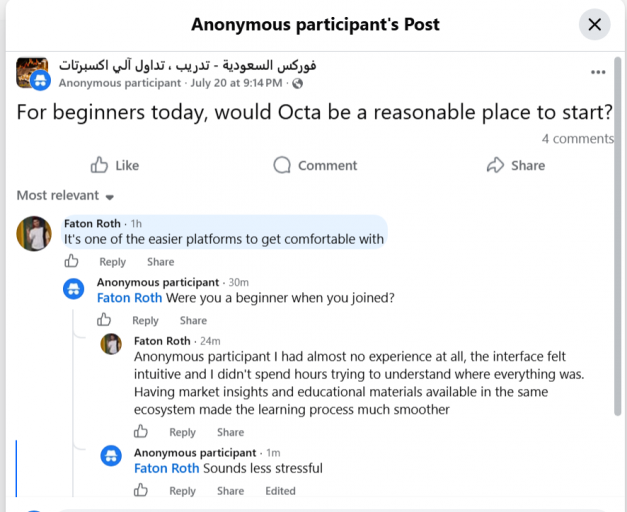Share the 'Were you a beginner' reply

[x=193, y=321]
